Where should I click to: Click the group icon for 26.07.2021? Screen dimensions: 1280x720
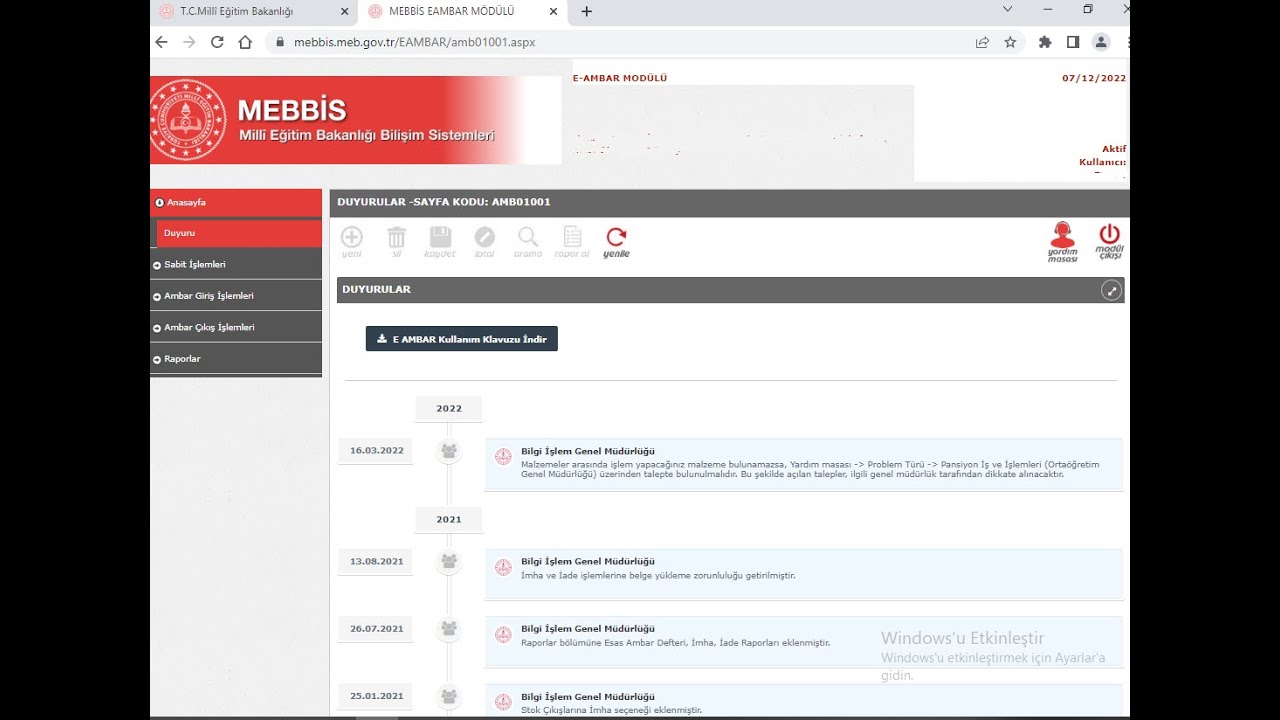click(449, 629)
